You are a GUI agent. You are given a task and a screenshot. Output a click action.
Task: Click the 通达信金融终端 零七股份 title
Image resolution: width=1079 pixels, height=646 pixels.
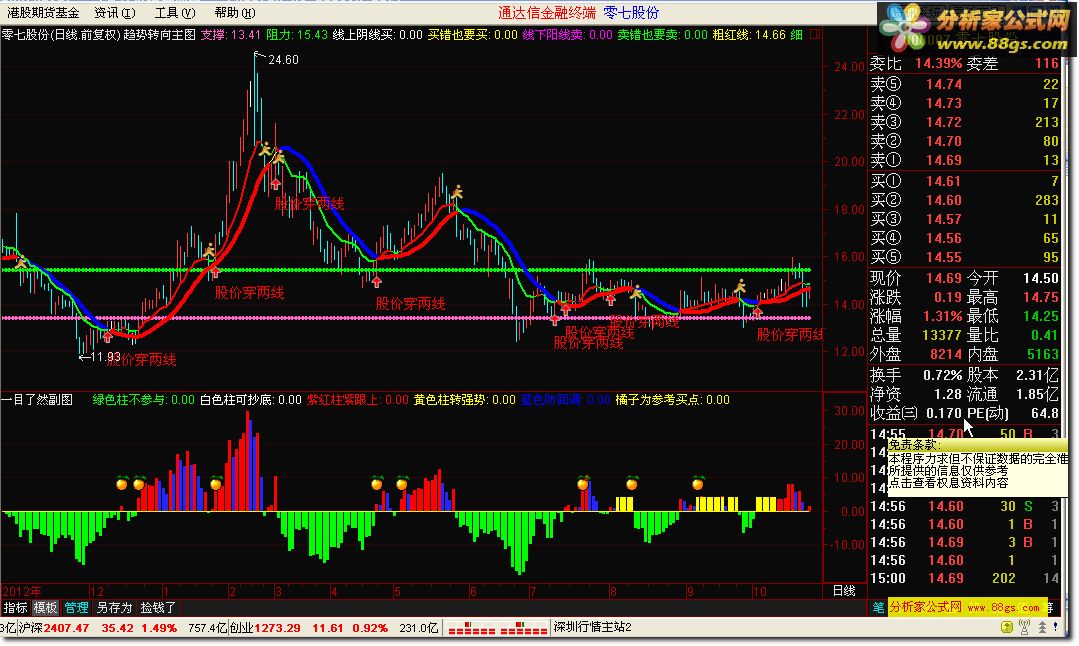pos(578,12)
